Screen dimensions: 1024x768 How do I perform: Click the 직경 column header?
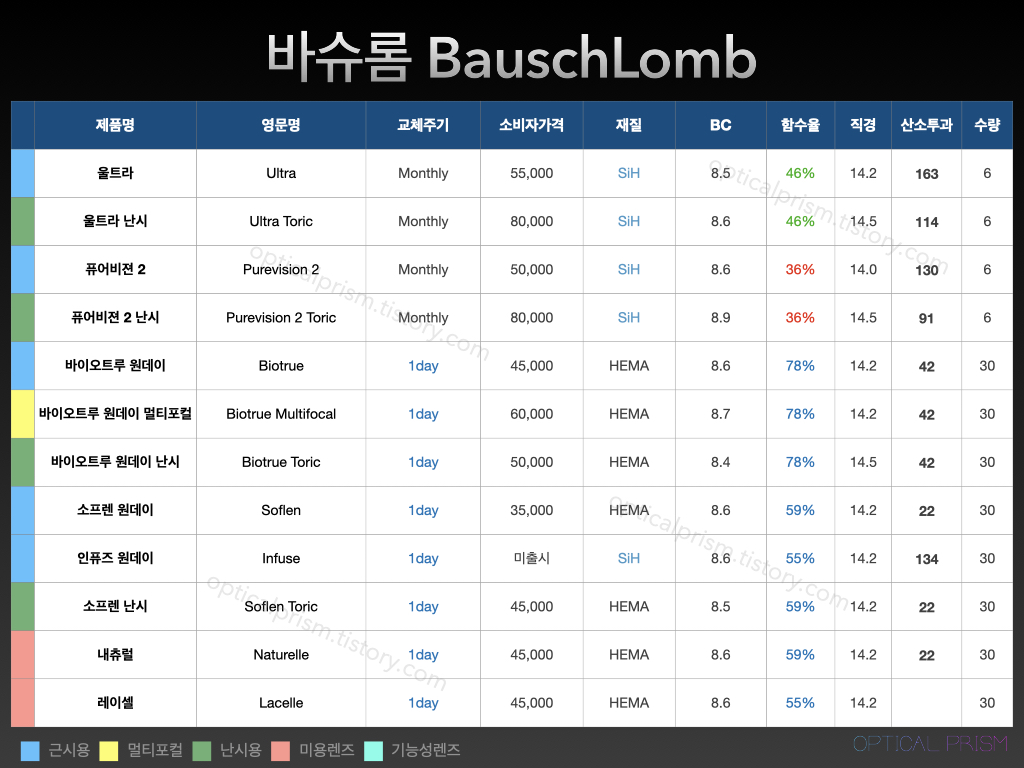coord(863,125)
